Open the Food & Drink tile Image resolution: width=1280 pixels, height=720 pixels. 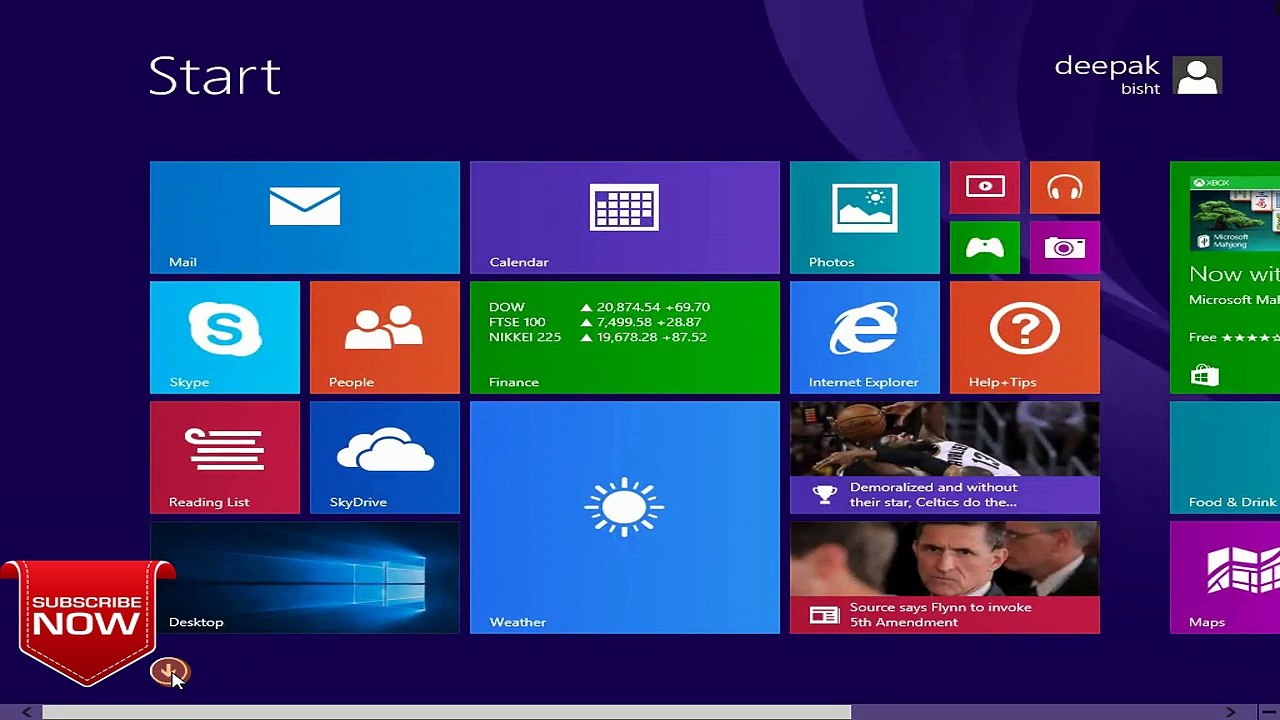[1225, 457]
